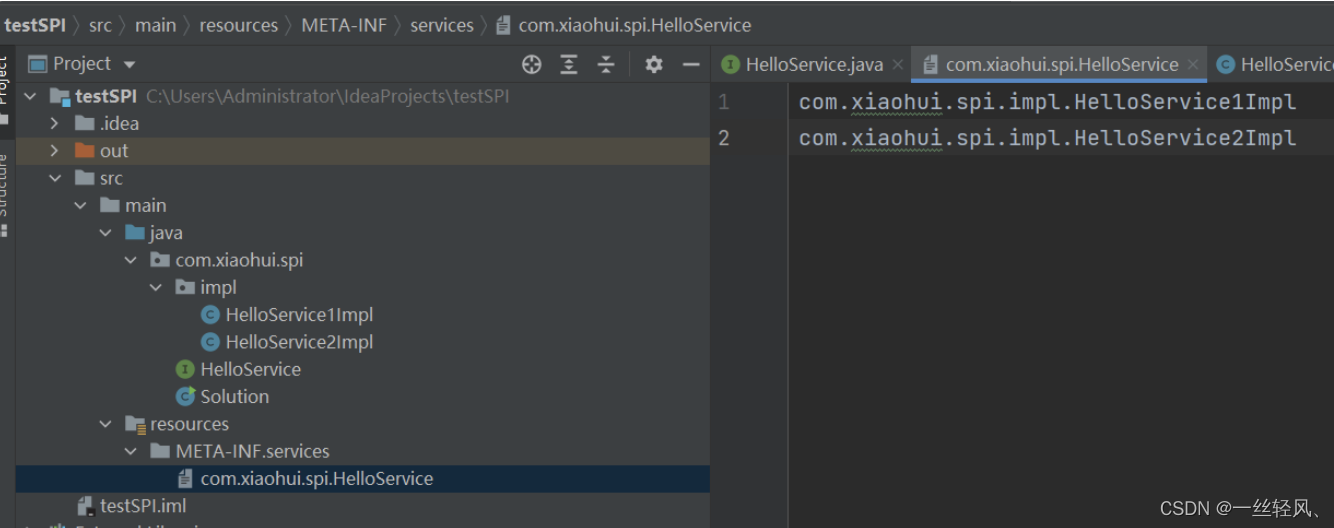Image resolution: width=1334 pixels, height=528 pixels.
Task: Click the expand all icon in Project panel
Action: coord(569,64)
